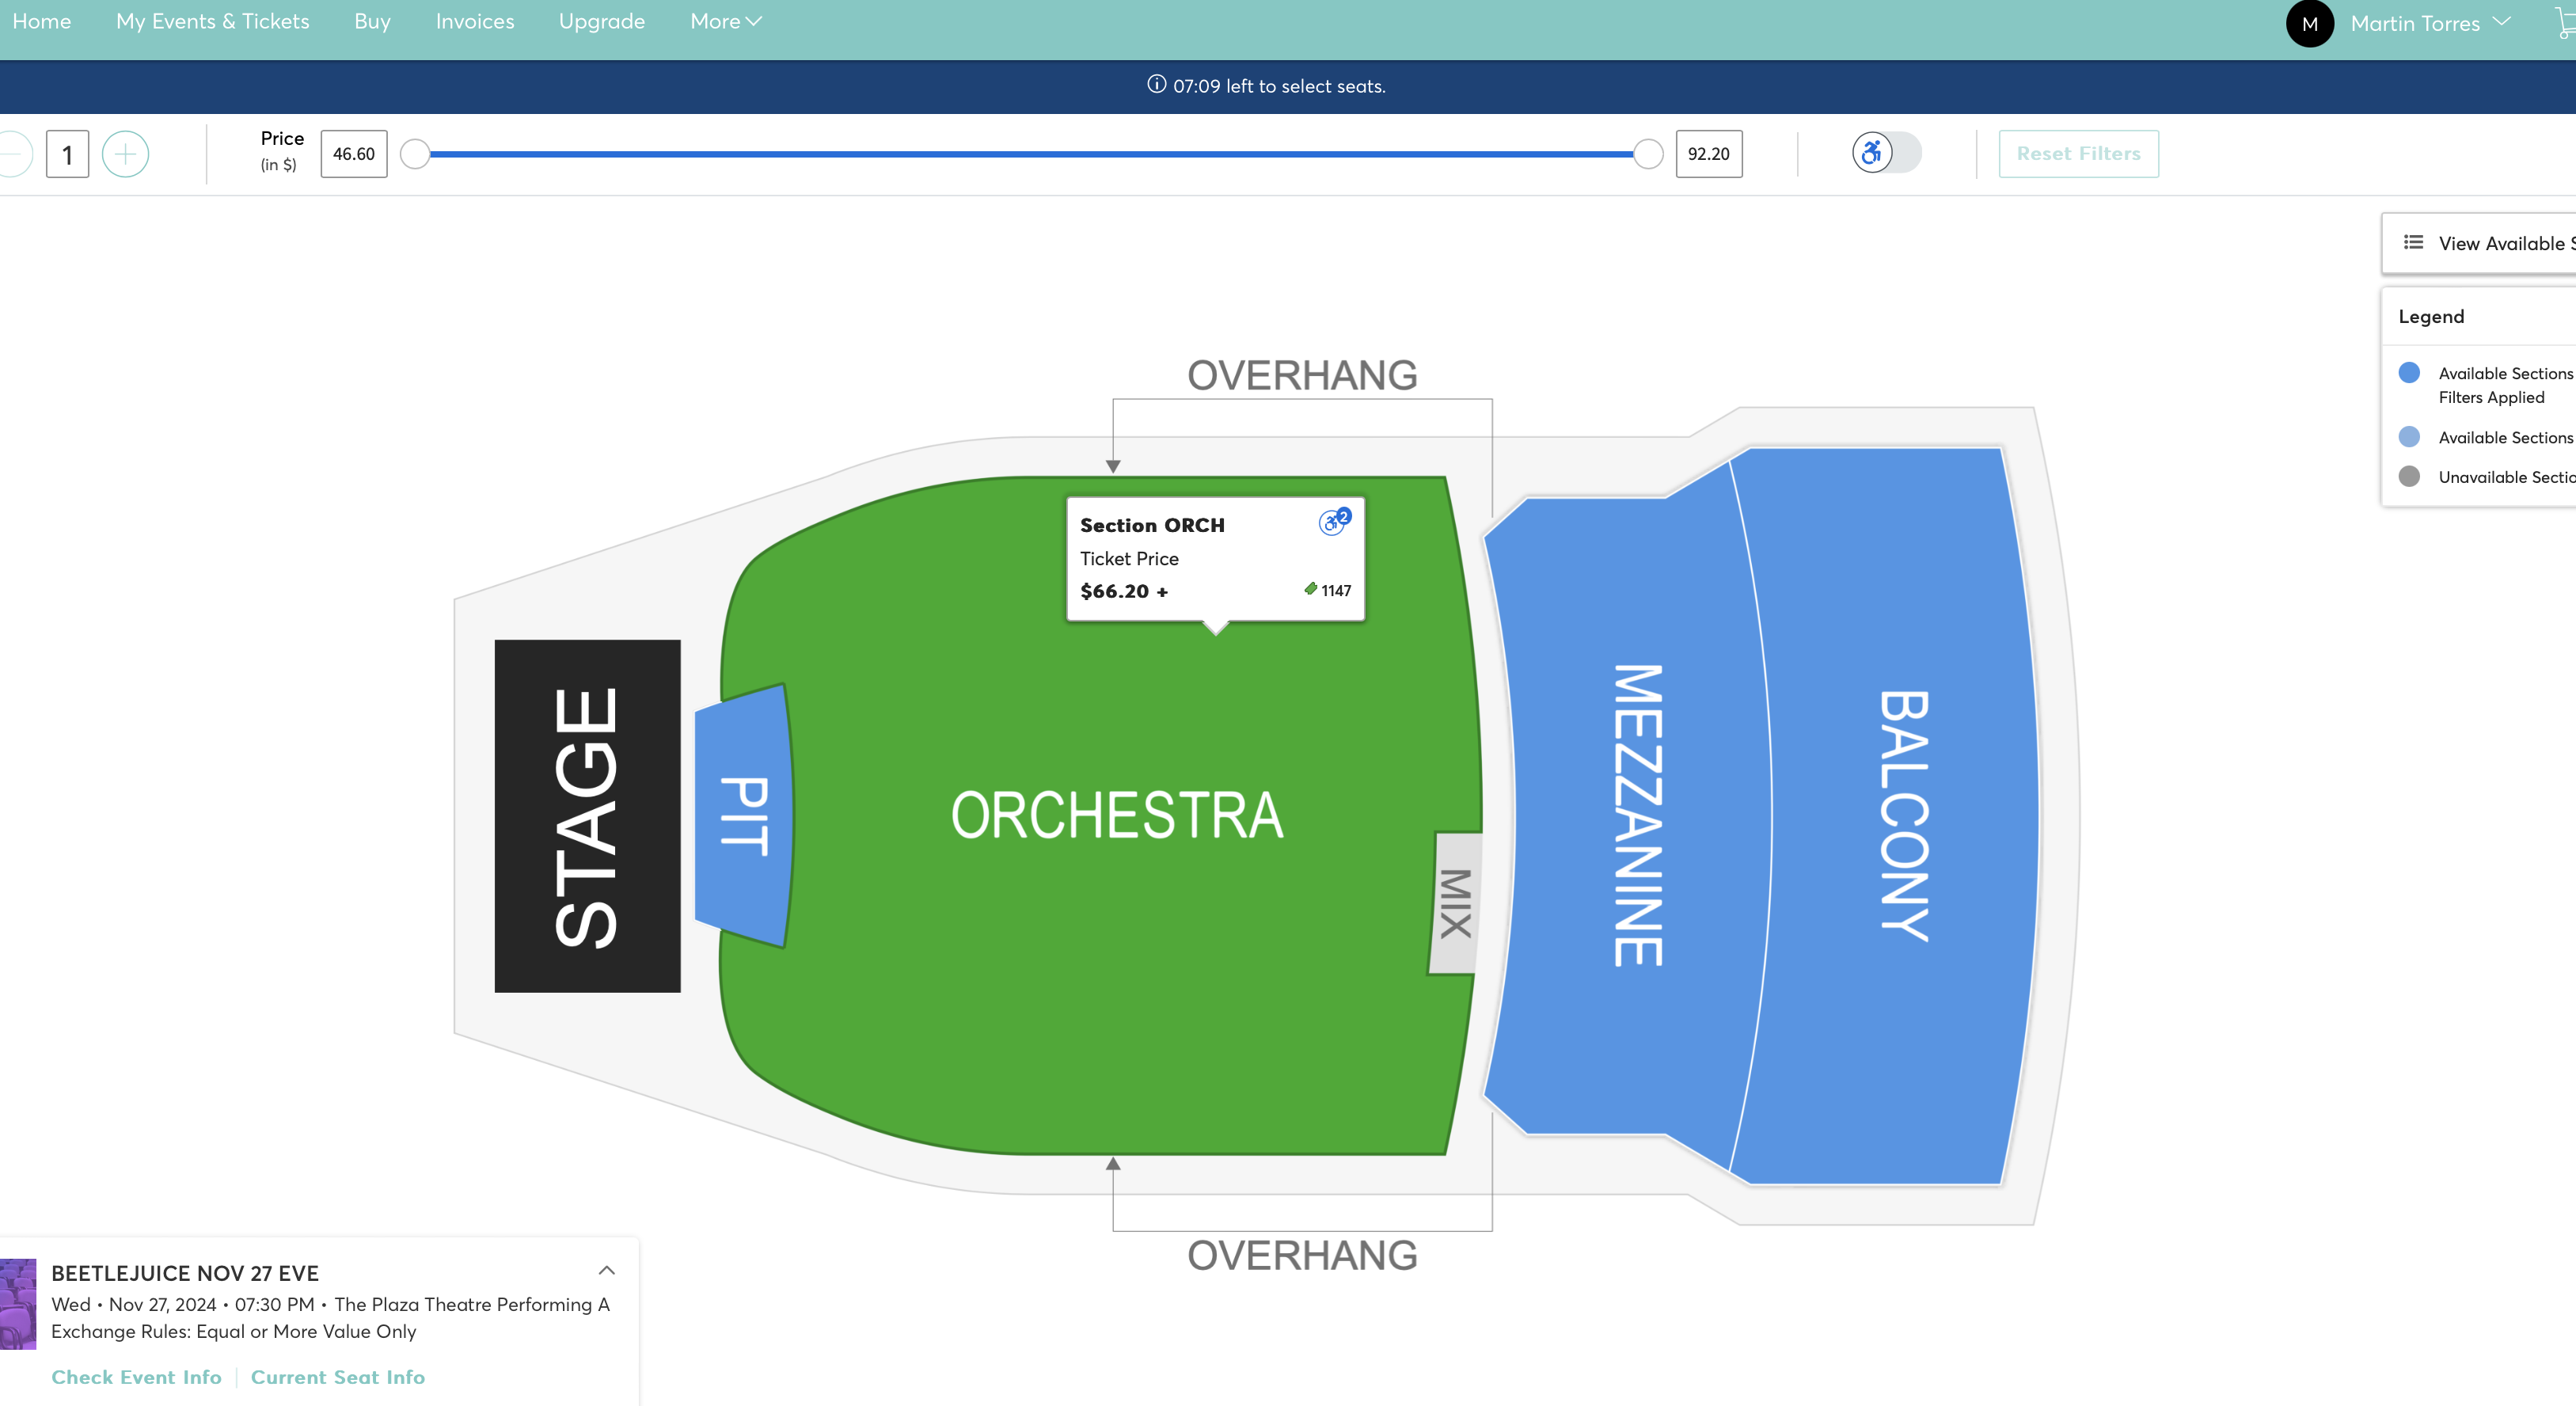Viewport: 2576px width, 1406px height.
Task: Go to My Events & Tickets
Action: click(x=212, y=21)
